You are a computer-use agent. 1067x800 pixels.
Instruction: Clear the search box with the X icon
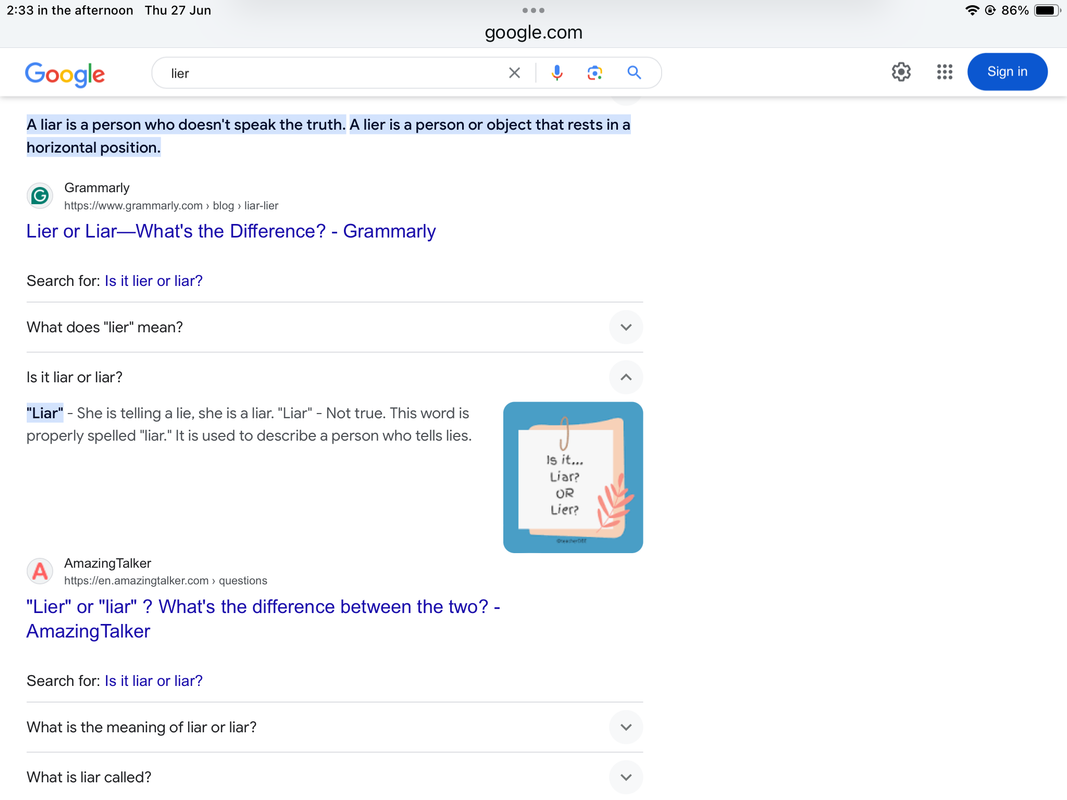[x=514, y=73]
